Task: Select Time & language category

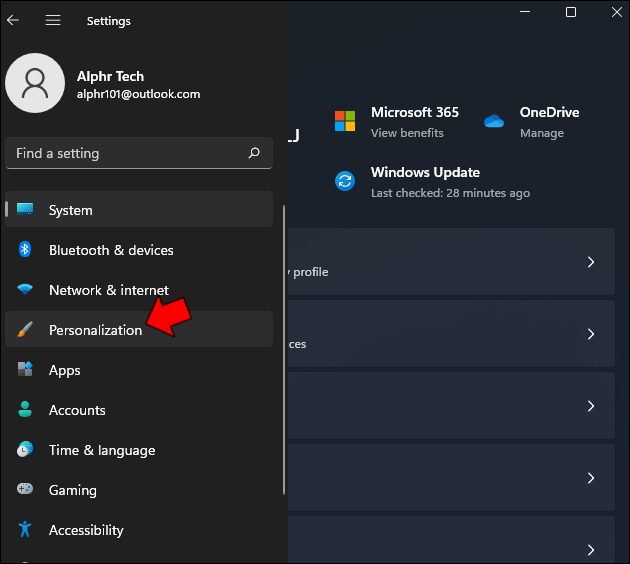Action: (101, 450)
